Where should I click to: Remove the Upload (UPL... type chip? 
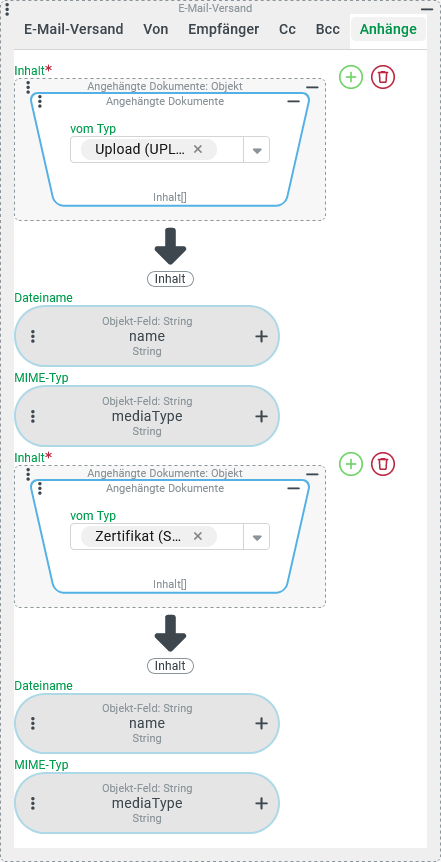coord(198,149)
